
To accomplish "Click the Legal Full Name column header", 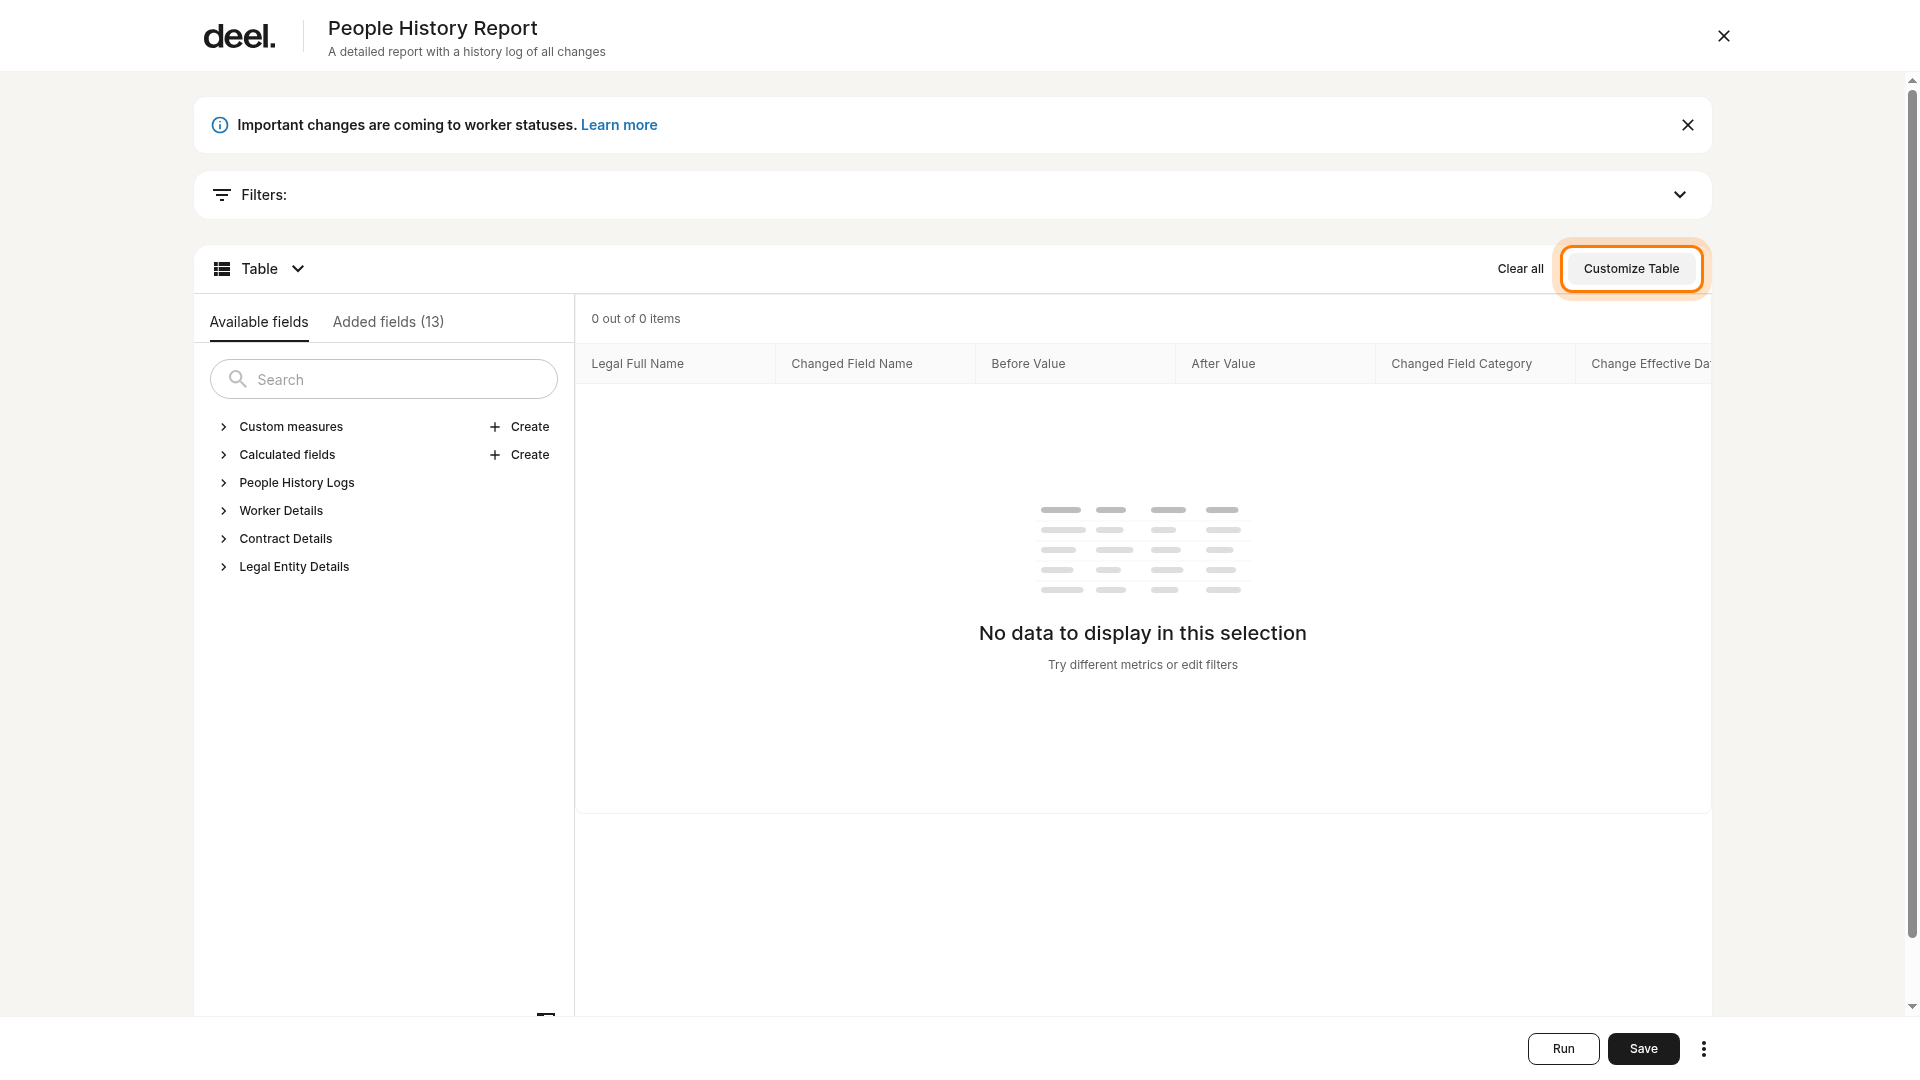I will coord(675,364).
